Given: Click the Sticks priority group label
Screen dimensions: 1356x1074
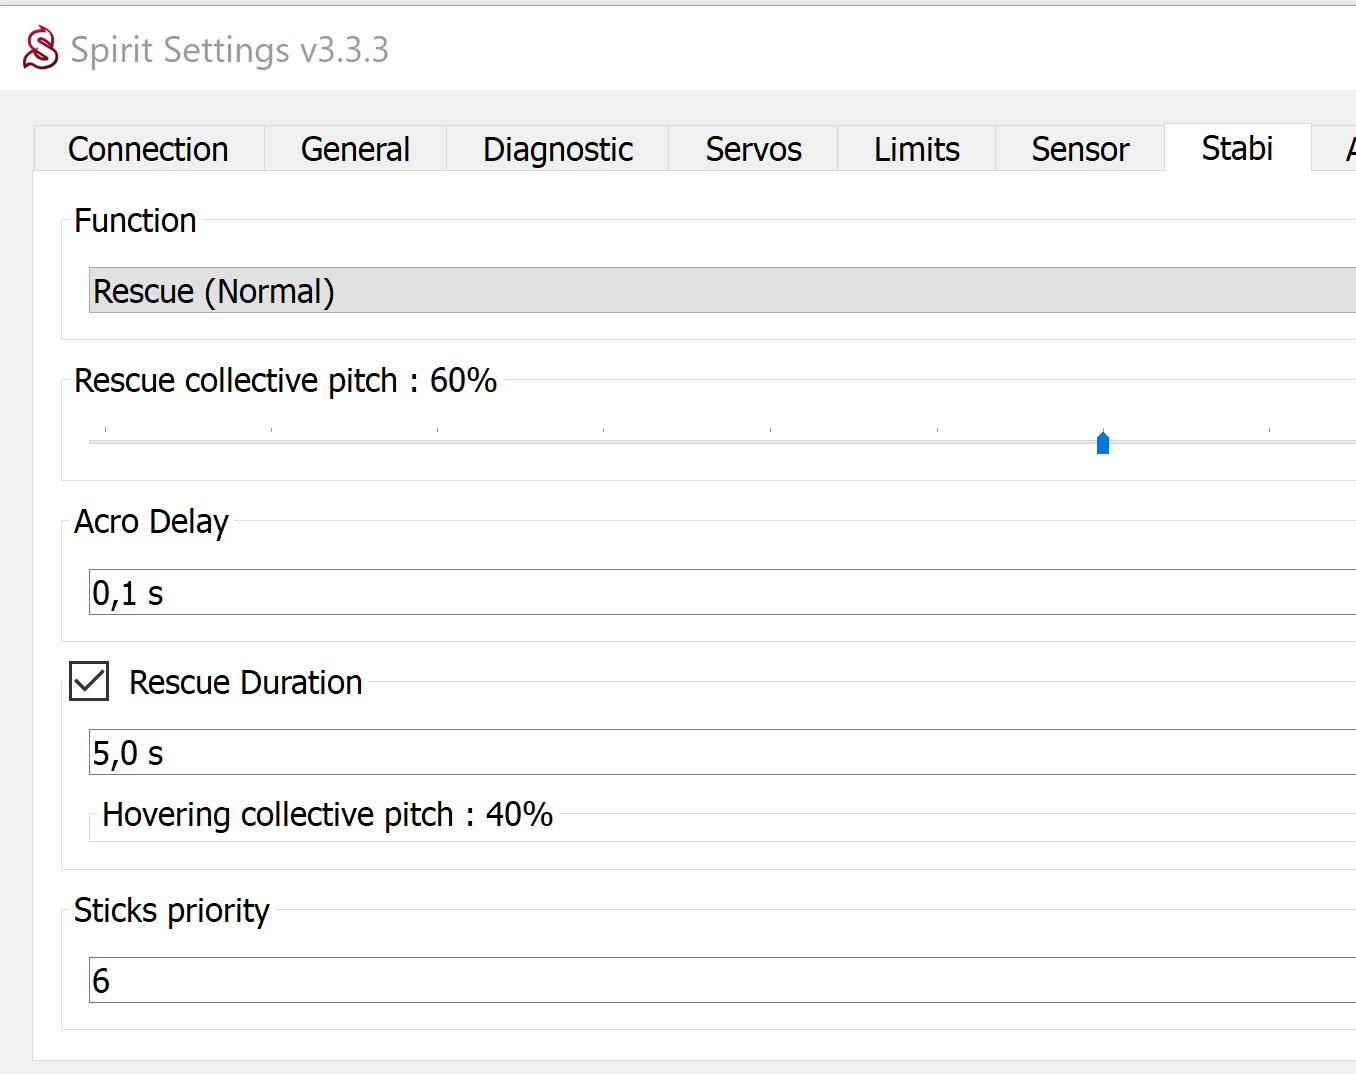Looking at the screenshot, I should [x=172, y=911].
